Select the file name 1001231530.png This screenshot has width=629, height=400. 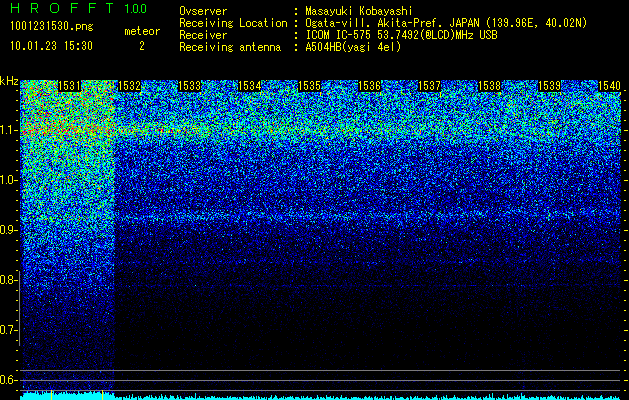tap(52, 27)
